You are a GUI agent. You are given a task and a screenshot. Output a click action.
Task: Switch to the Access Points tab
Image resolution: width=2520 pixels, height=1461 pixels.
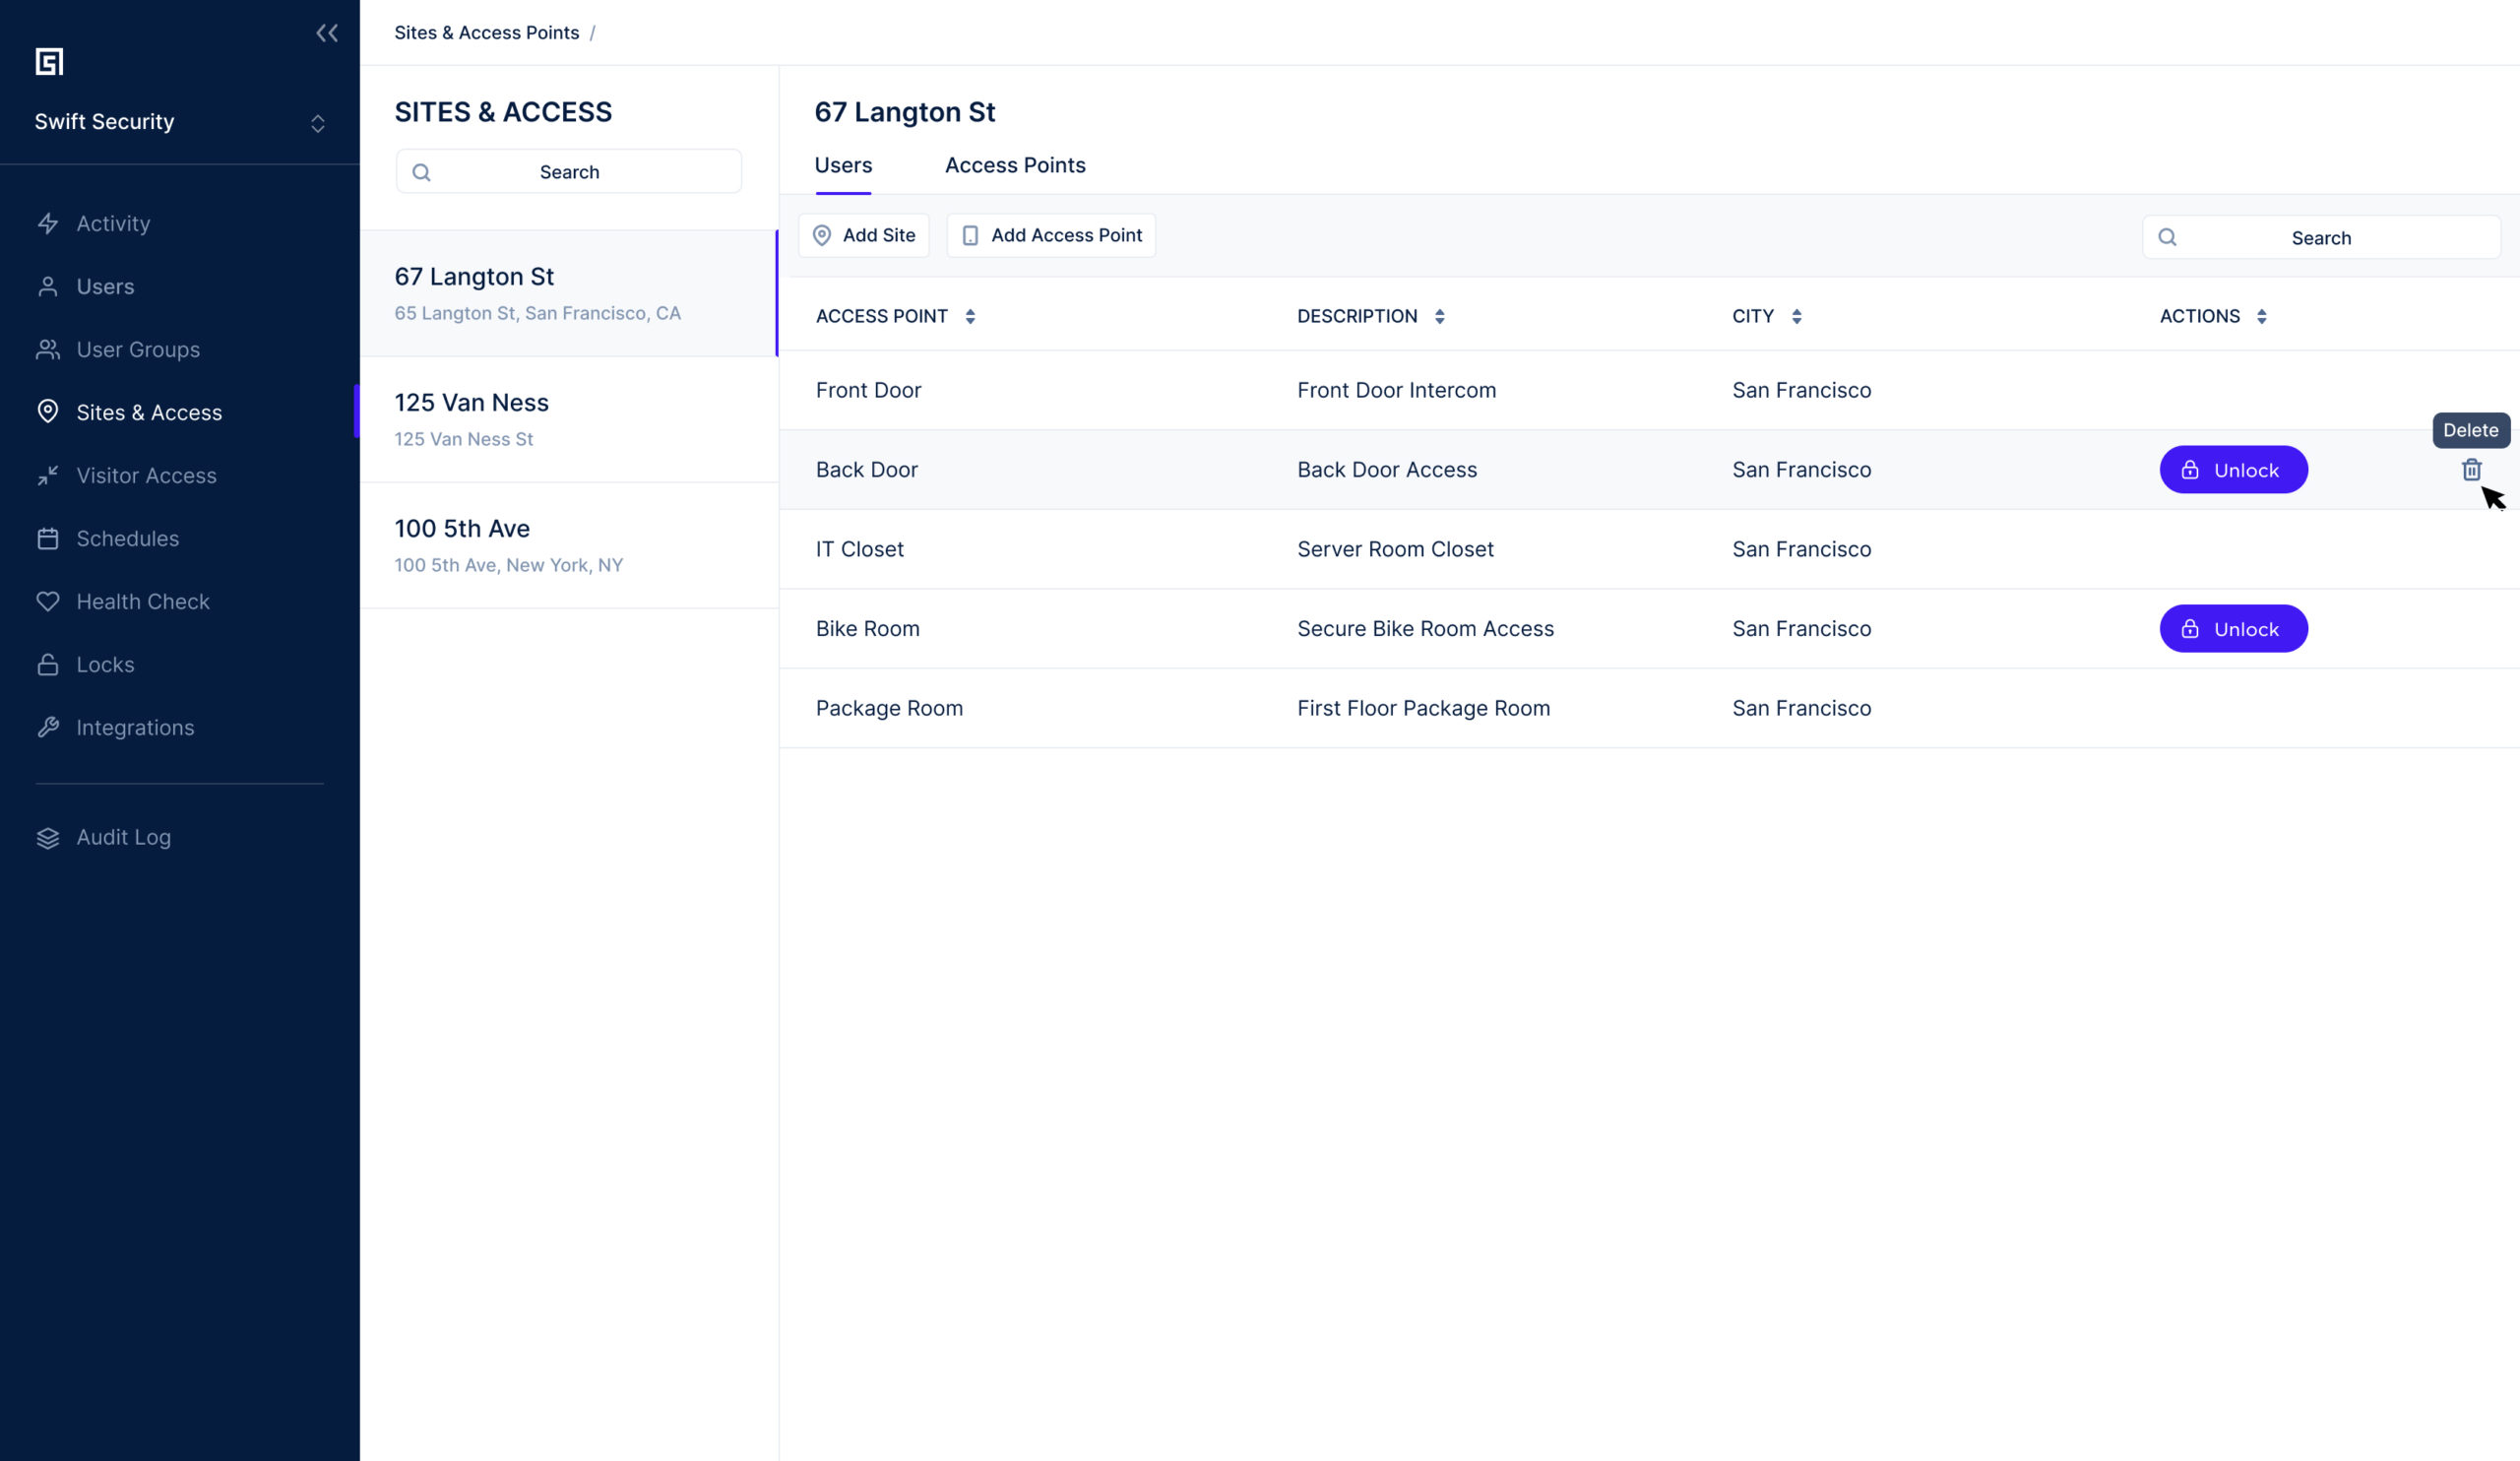tap(1015, 165)
